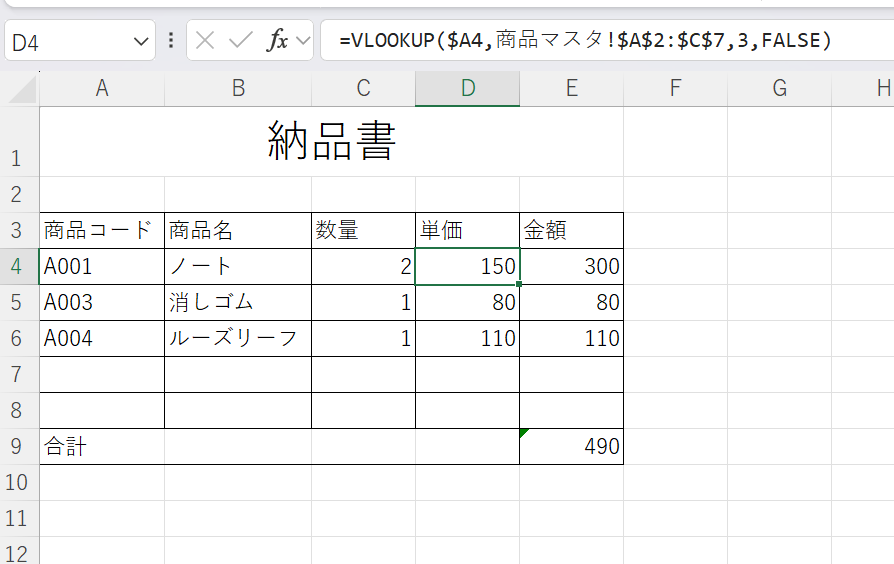Select column E header
This screenshot has width=894, height=564.
[x=572, y=88]
